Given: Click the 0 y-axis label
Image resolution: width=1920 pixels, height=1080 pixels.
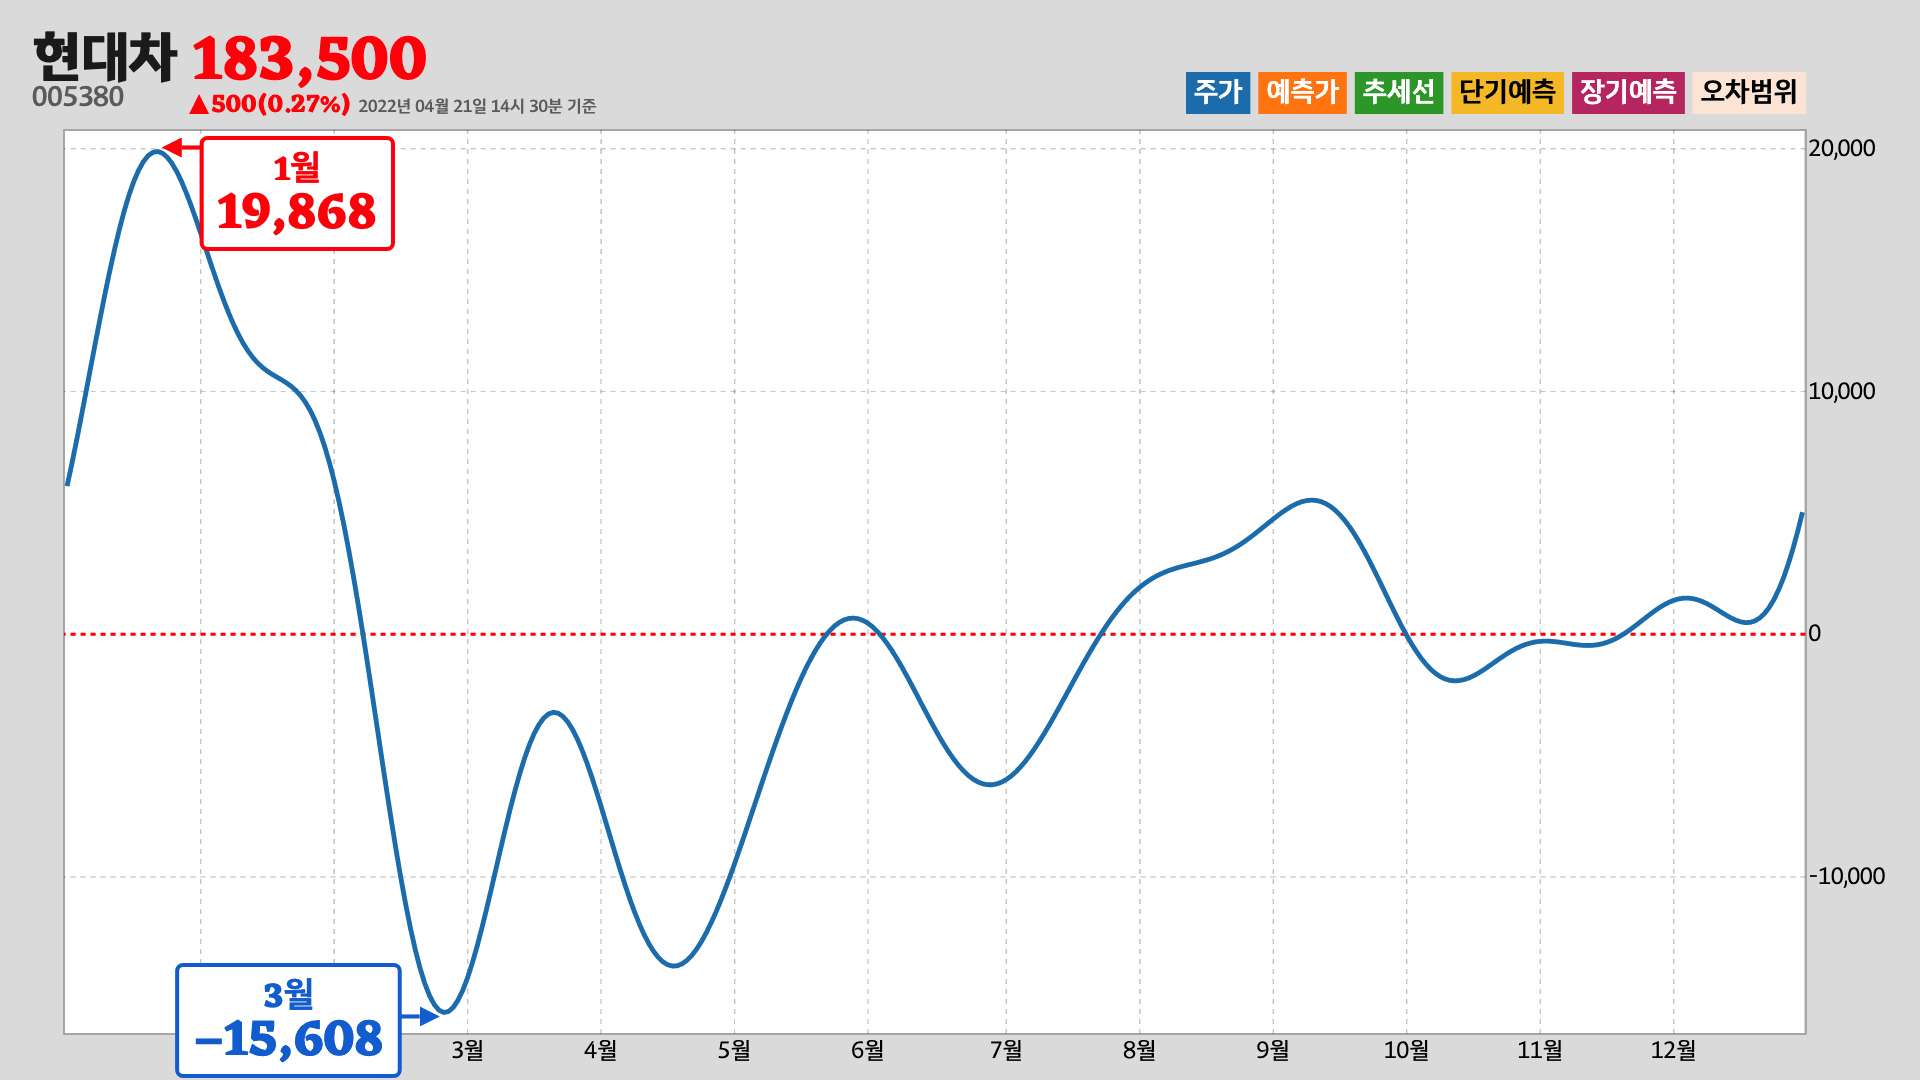Looking at the screenshot, I should tap(1815, 633).
